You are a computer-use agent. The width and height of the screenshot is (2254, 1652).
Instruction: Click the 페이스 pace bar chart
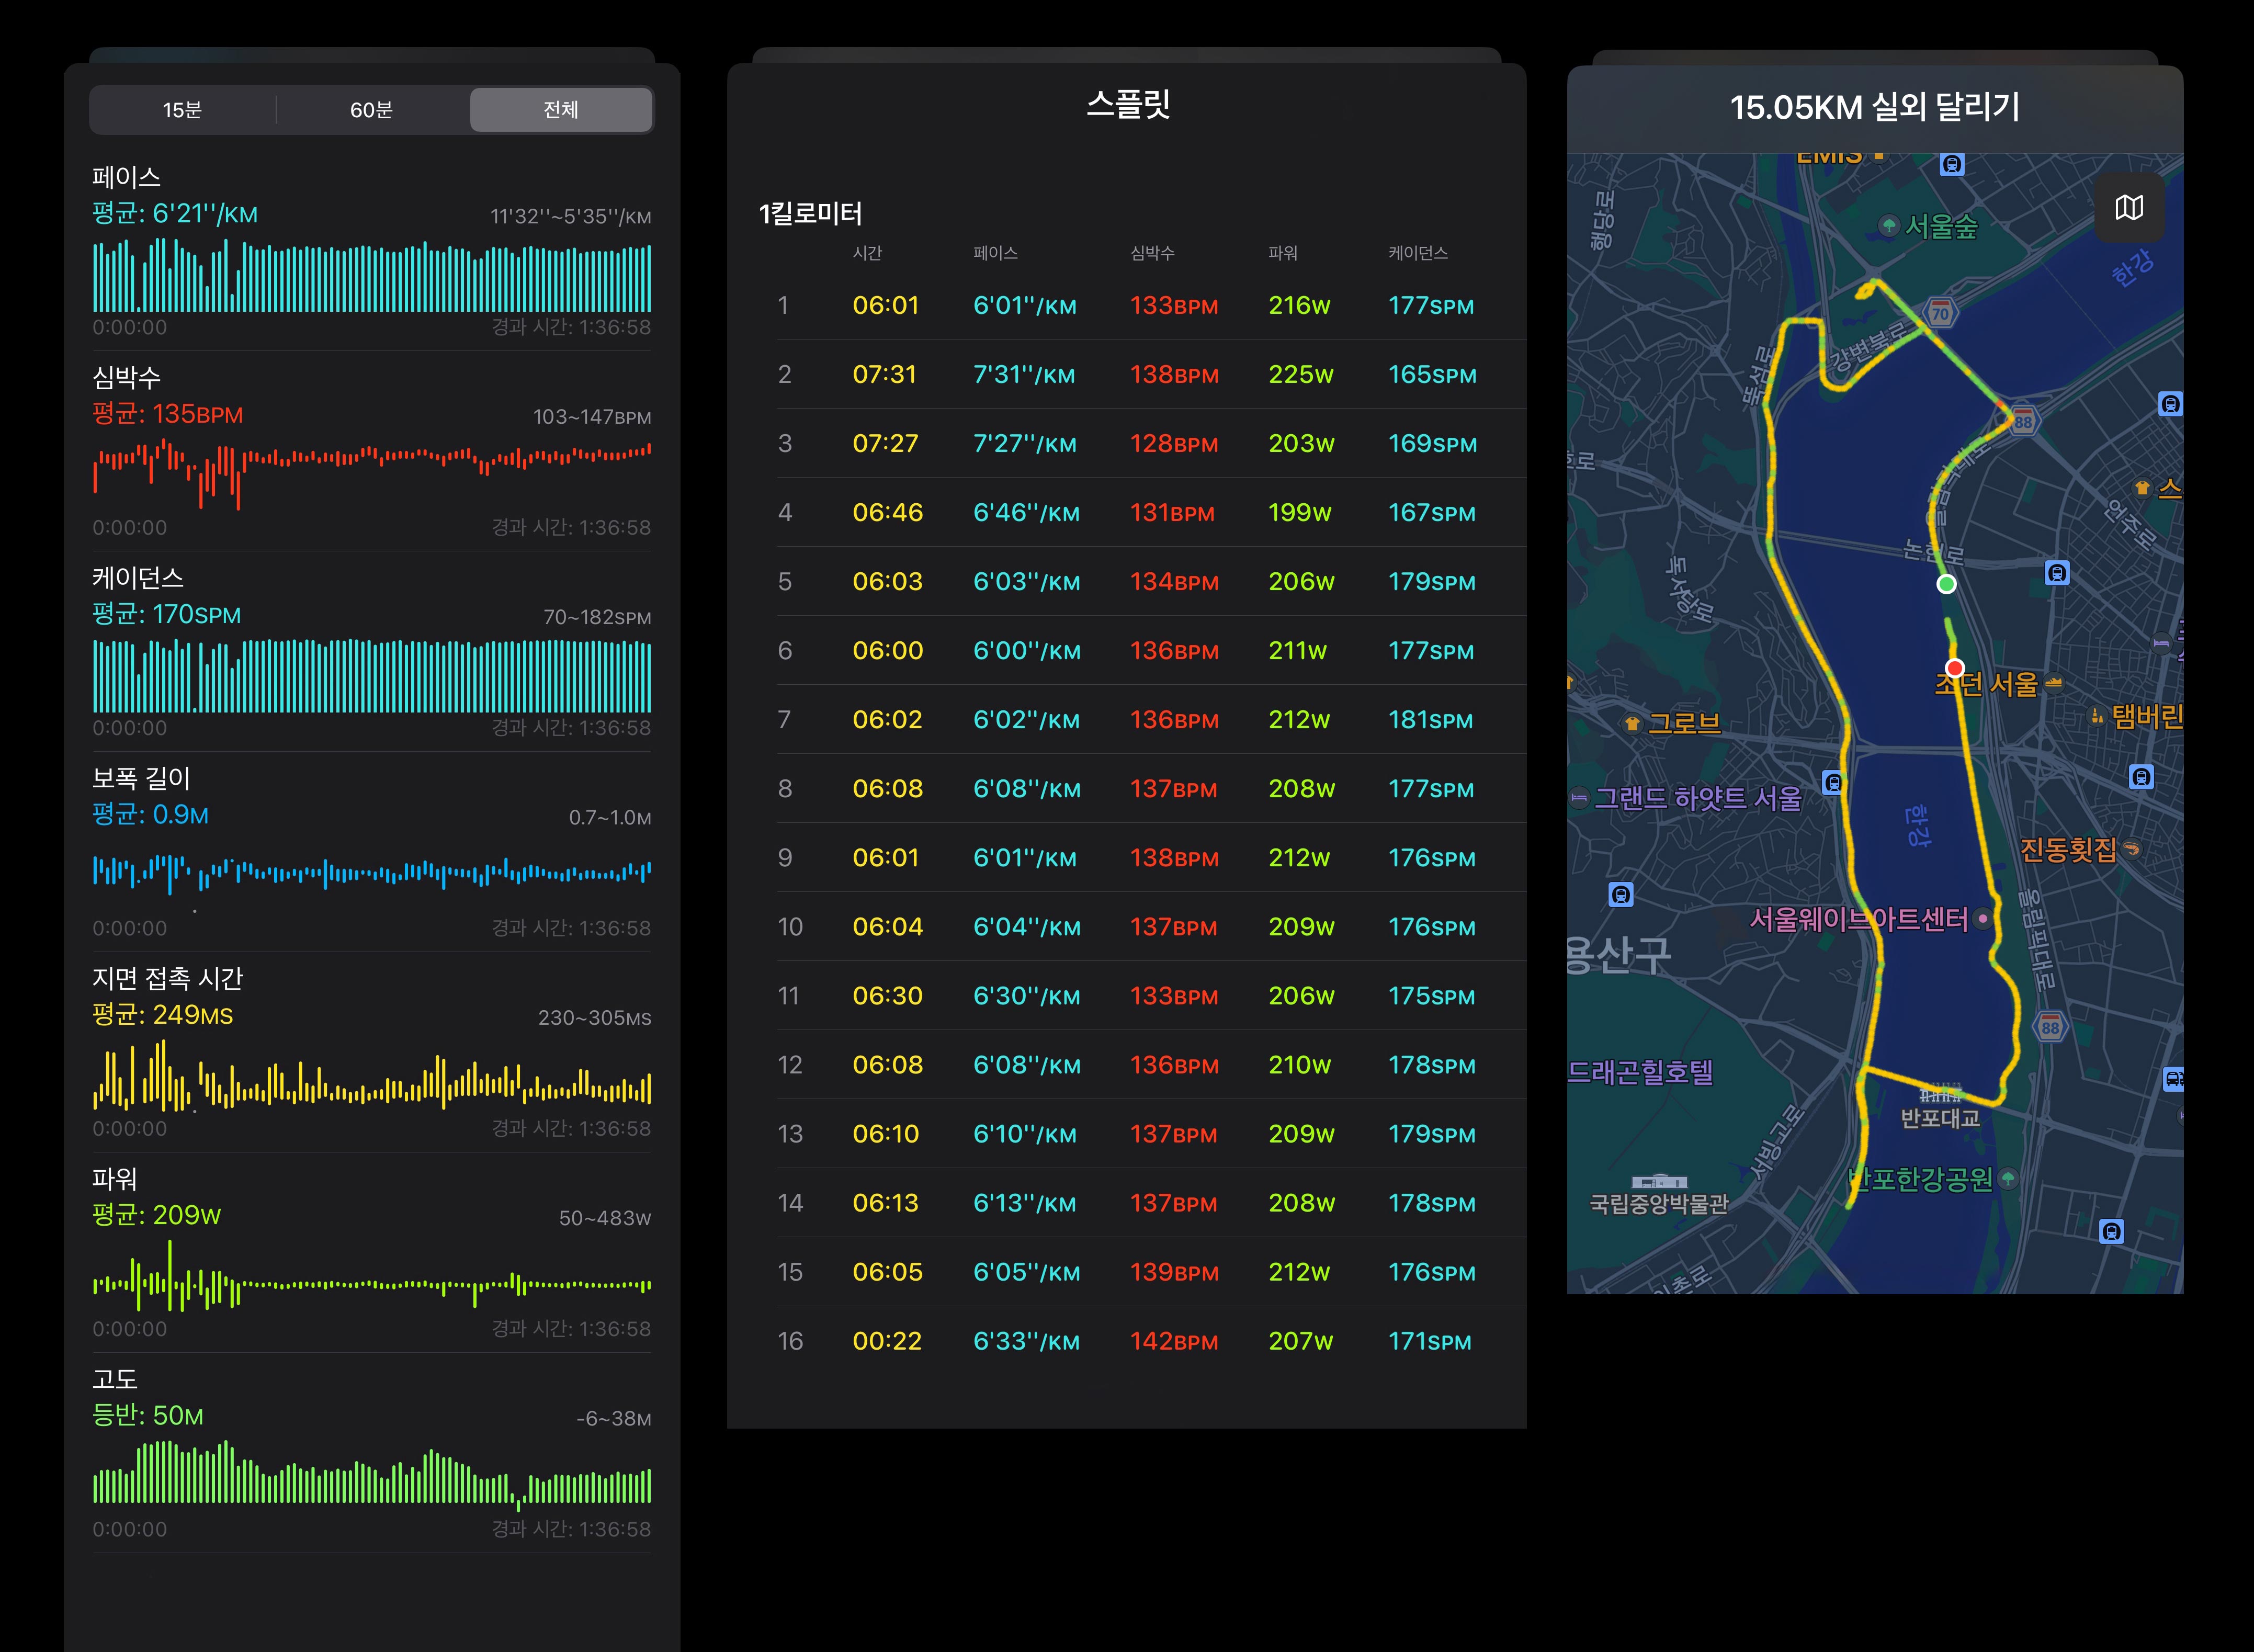pyautogui.click(x=372, y=276)
